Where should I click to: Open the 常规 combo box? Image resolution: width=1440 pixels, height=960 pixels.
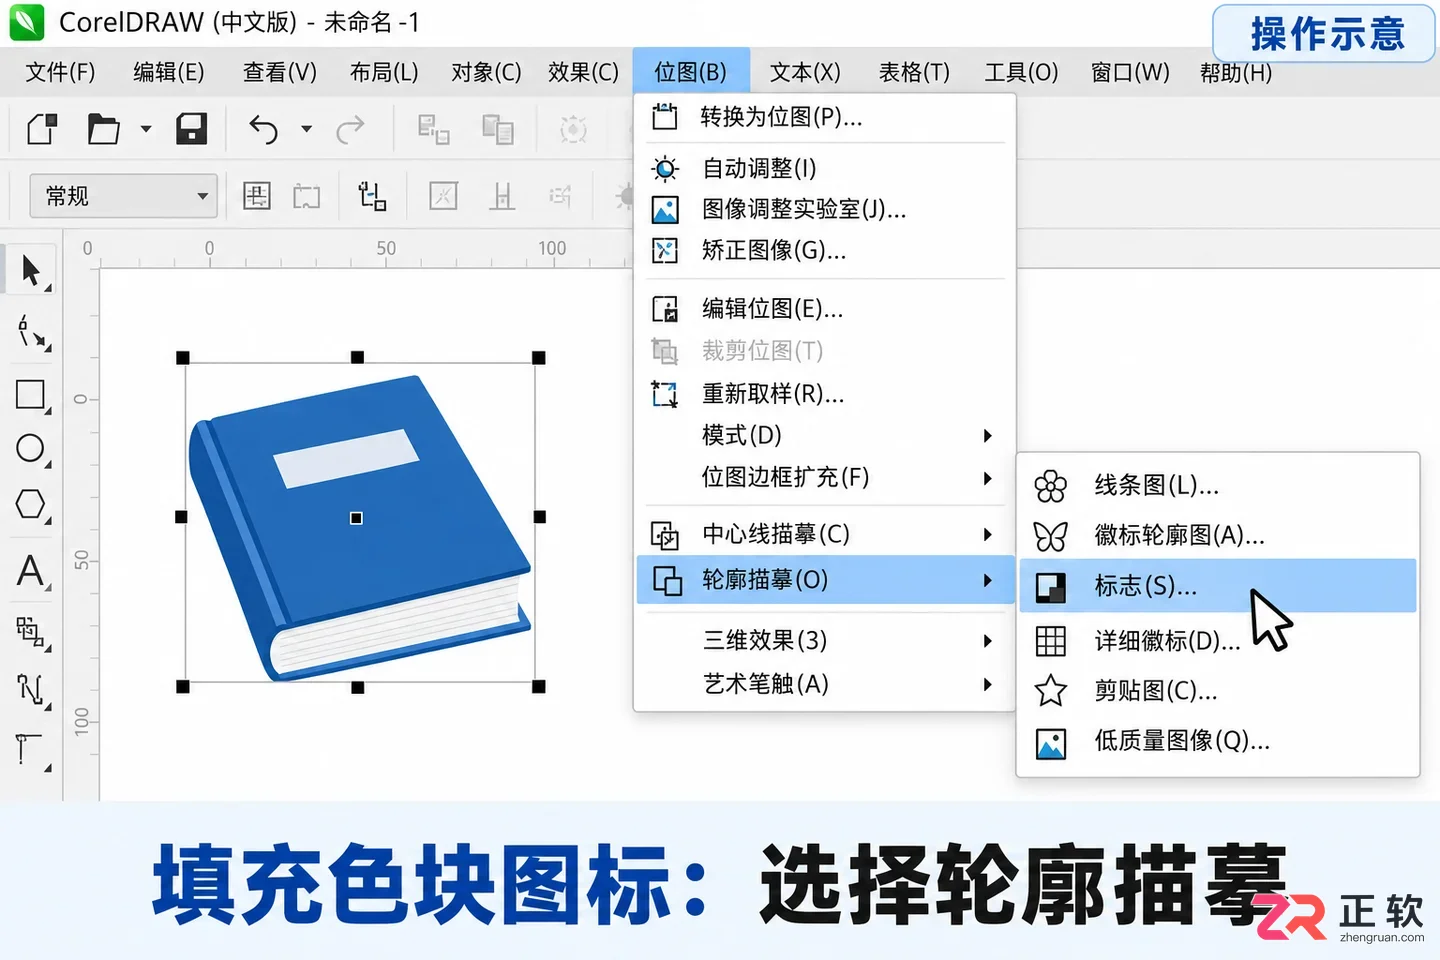[x=123, y=196]
